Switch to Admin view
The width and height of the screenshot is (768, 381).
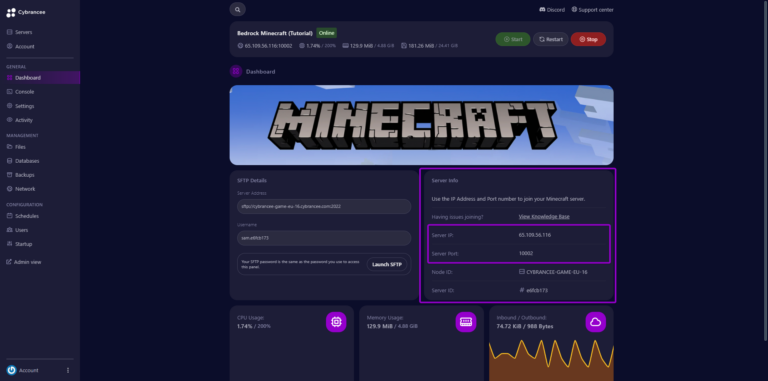point(27,262)
